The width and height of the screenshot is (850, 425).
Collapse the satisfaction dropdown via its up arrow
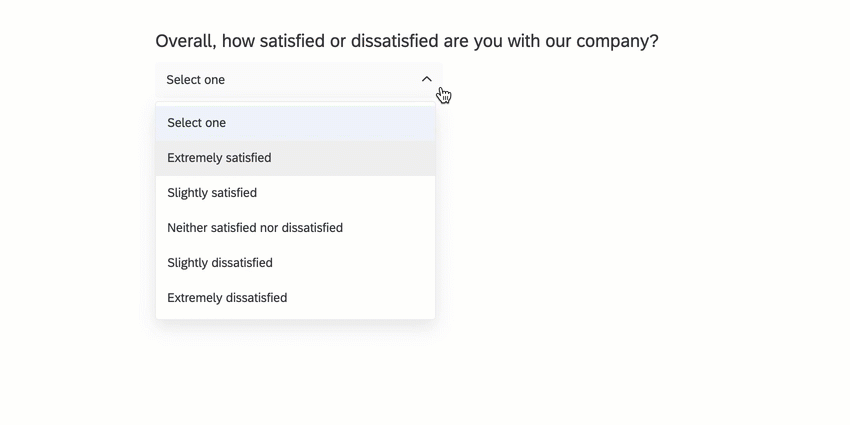(427, 79)
